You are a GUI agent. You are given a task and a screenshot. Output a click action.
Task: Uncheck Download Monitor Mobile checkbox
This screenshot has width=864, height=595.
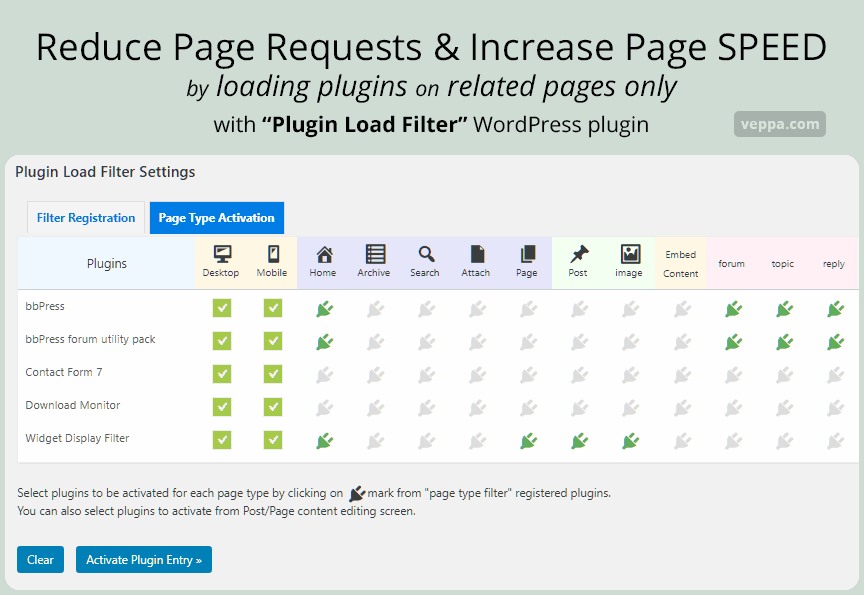point(273,407)
